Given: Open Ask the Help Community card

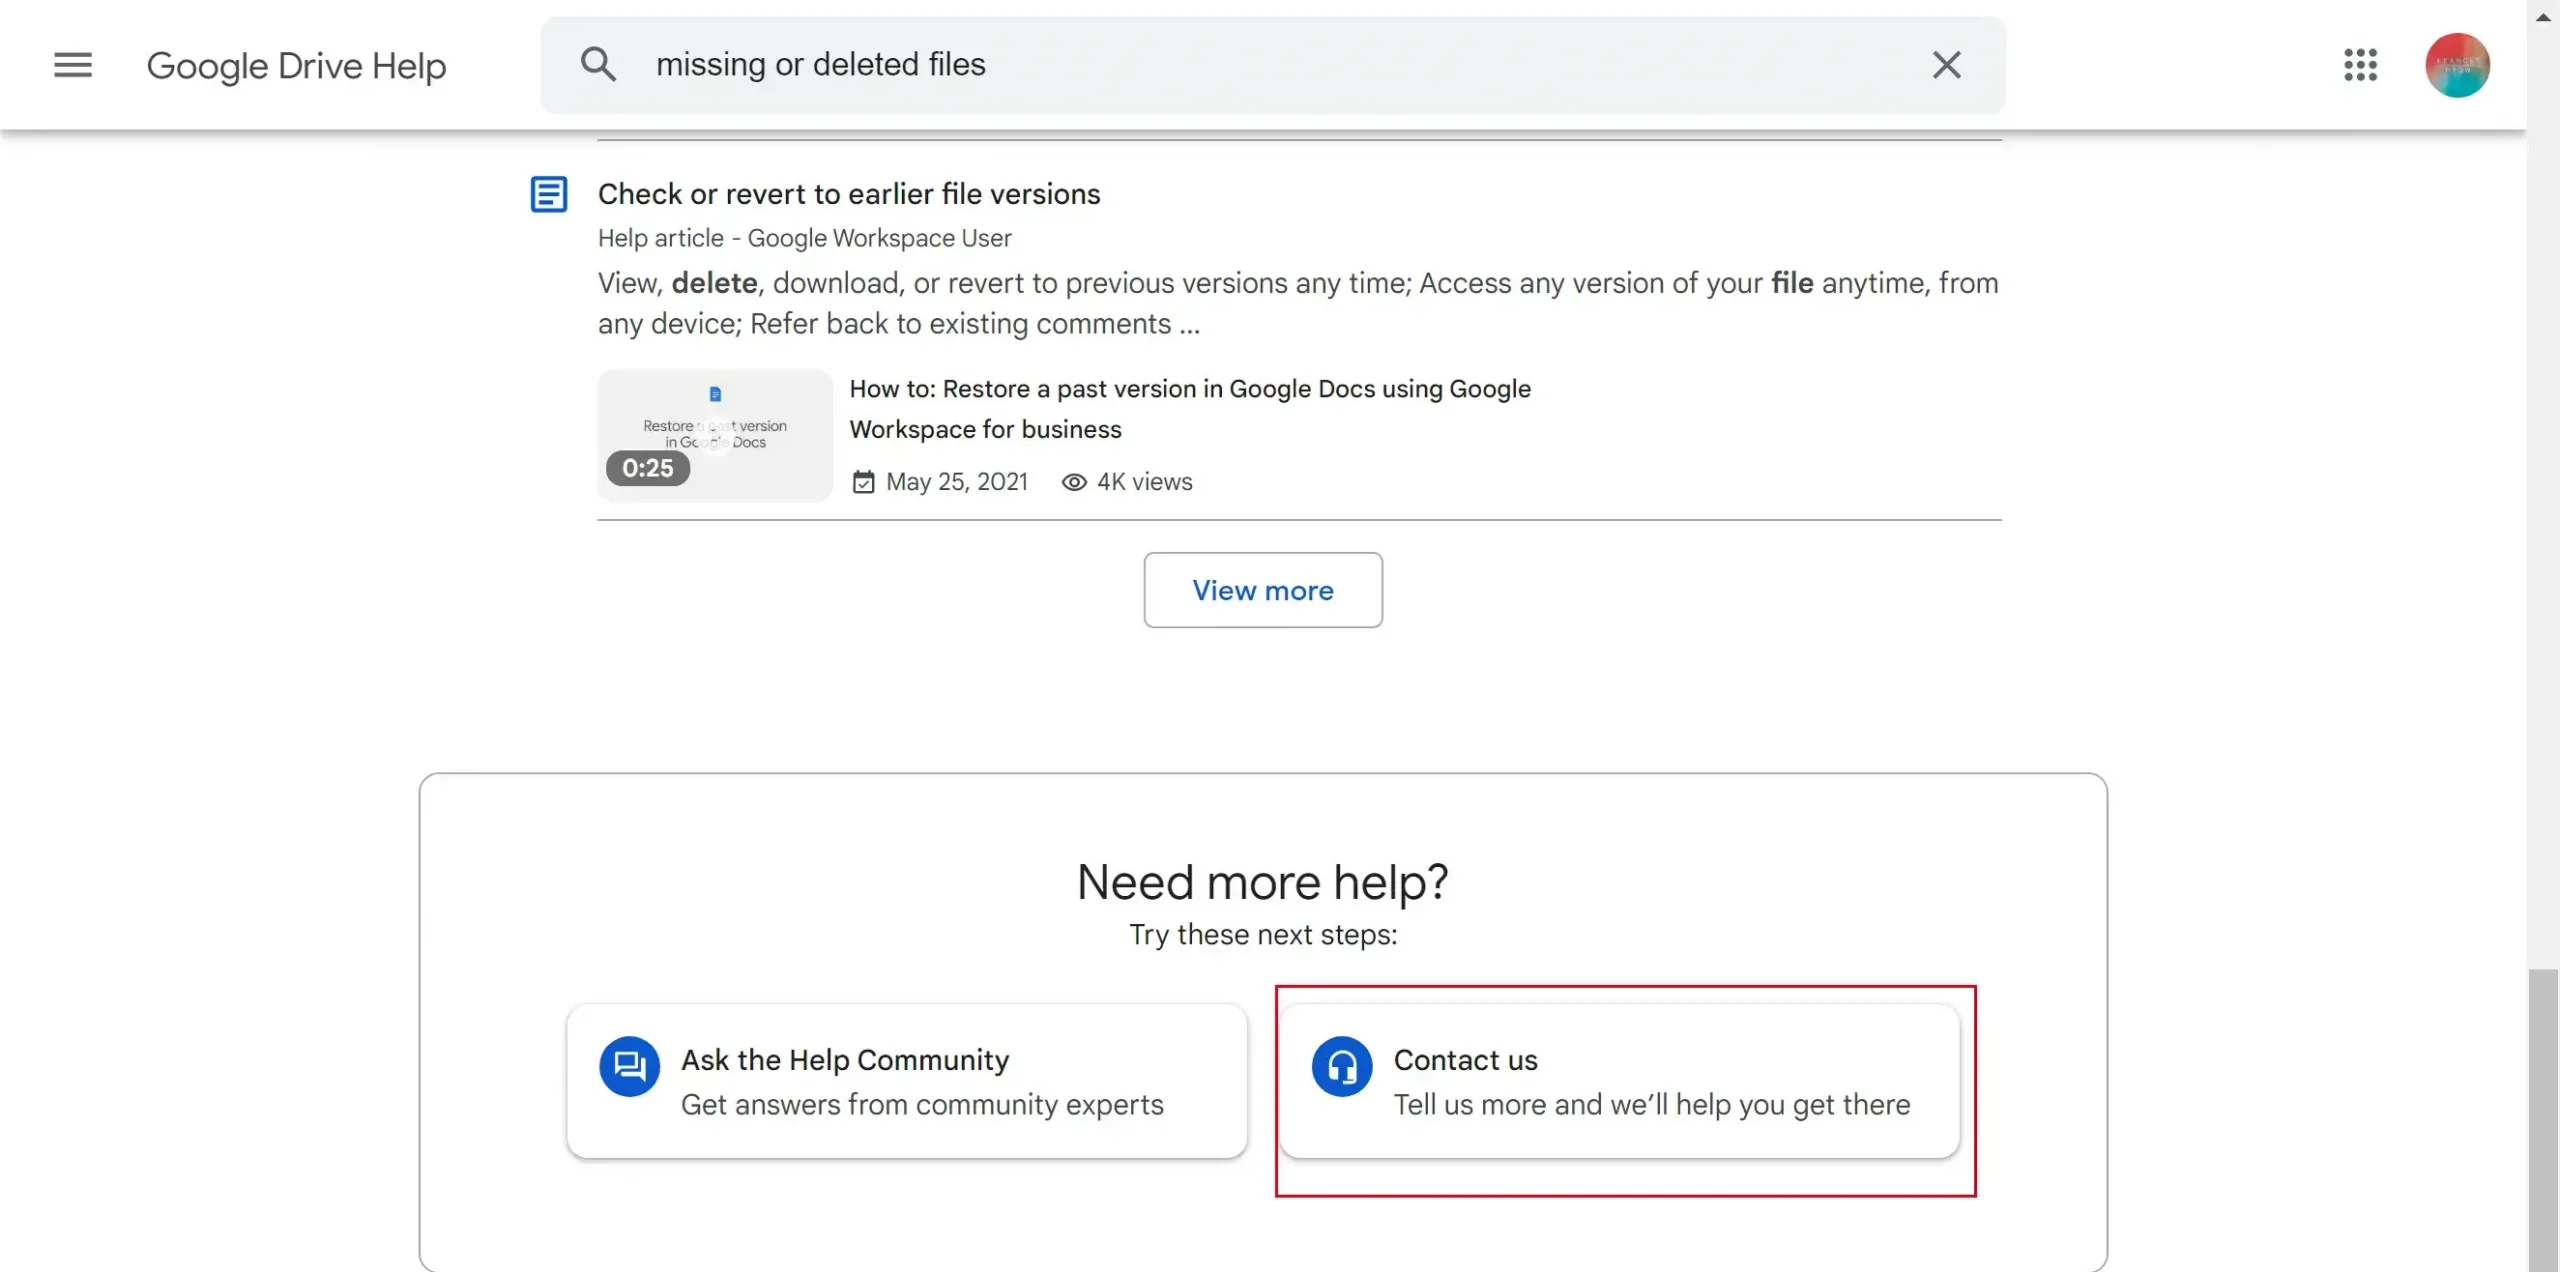Looking at the screenshot, I should [907, 1081].
